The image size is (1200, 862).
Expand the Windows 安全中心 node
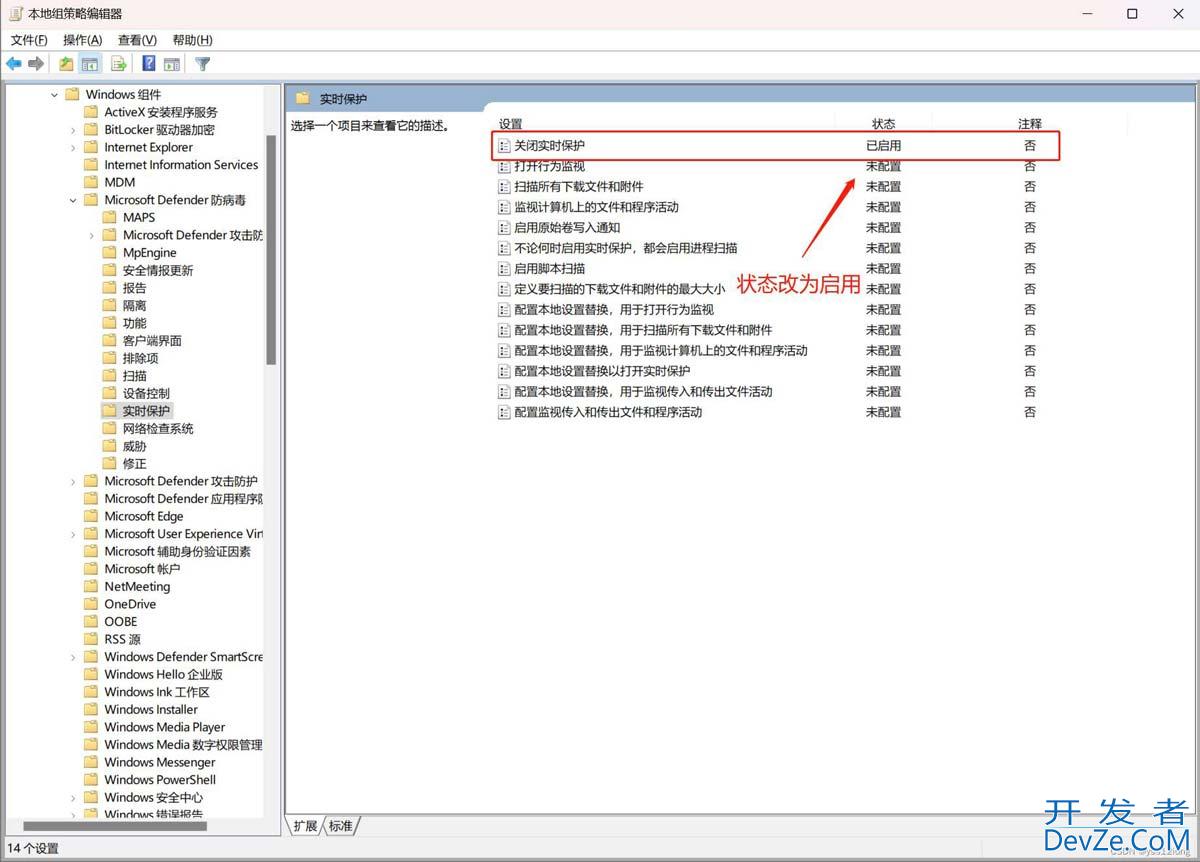click(x=73, y=797)
